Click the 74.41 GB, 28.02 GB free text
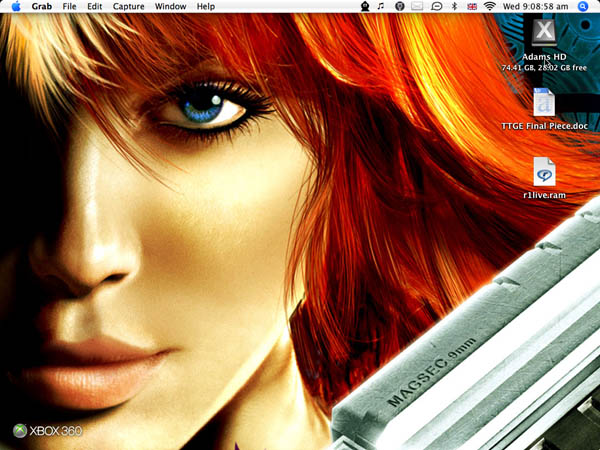 pyautogui.click(x=544, y=68)
